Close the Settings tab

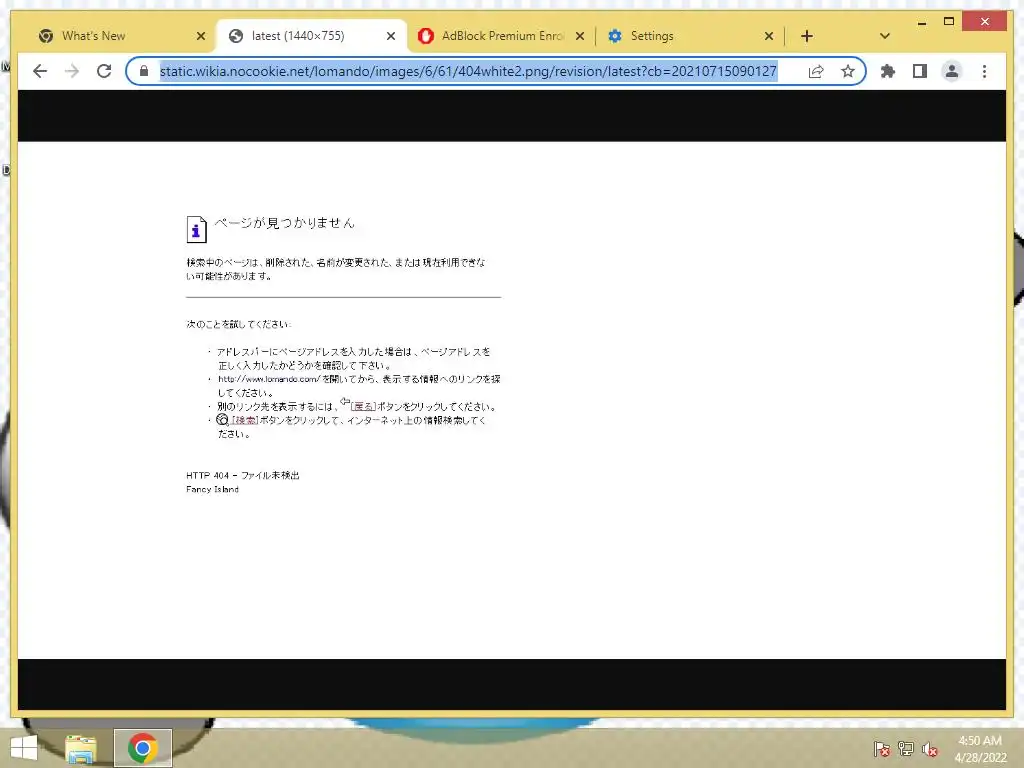[x=769, y=36]
